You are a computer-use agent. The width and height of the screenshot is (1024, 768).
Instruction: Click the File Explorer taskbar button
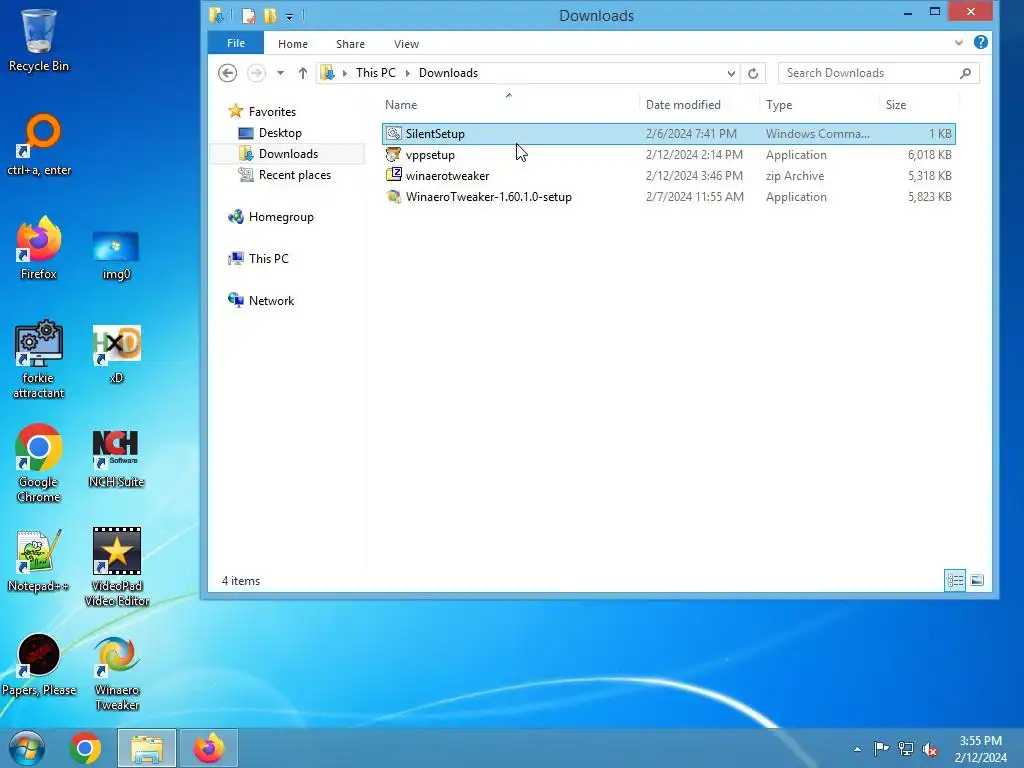tap(147, 748)
